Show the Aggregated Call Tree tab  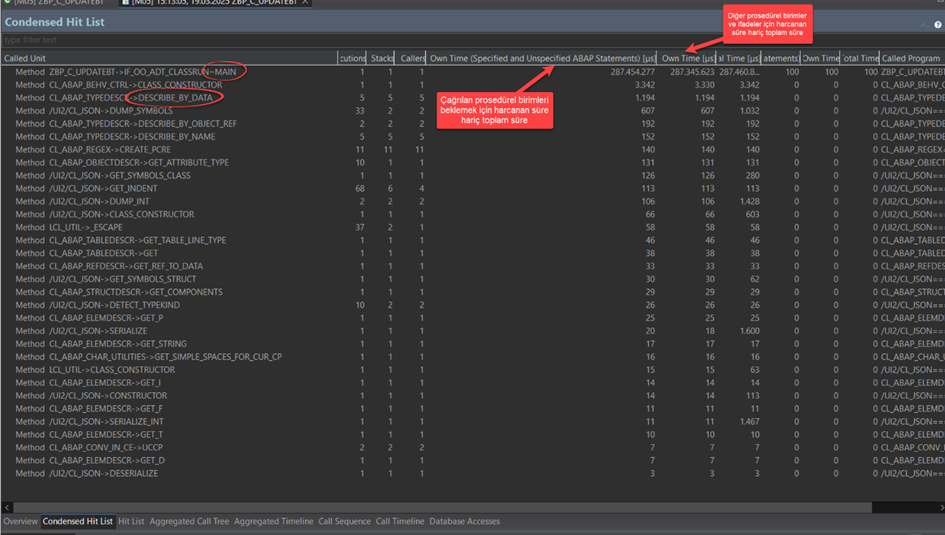[189, 521]
